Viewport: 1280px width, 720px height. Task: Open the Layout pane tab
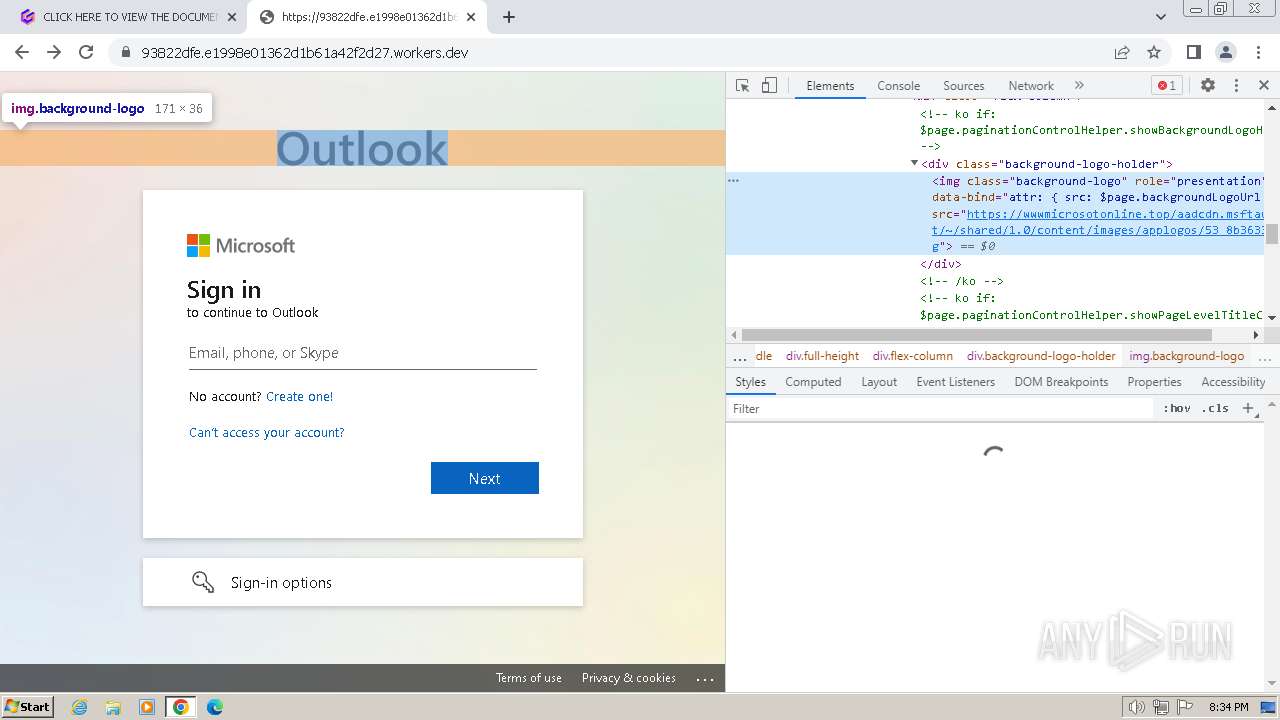[879, 382]
